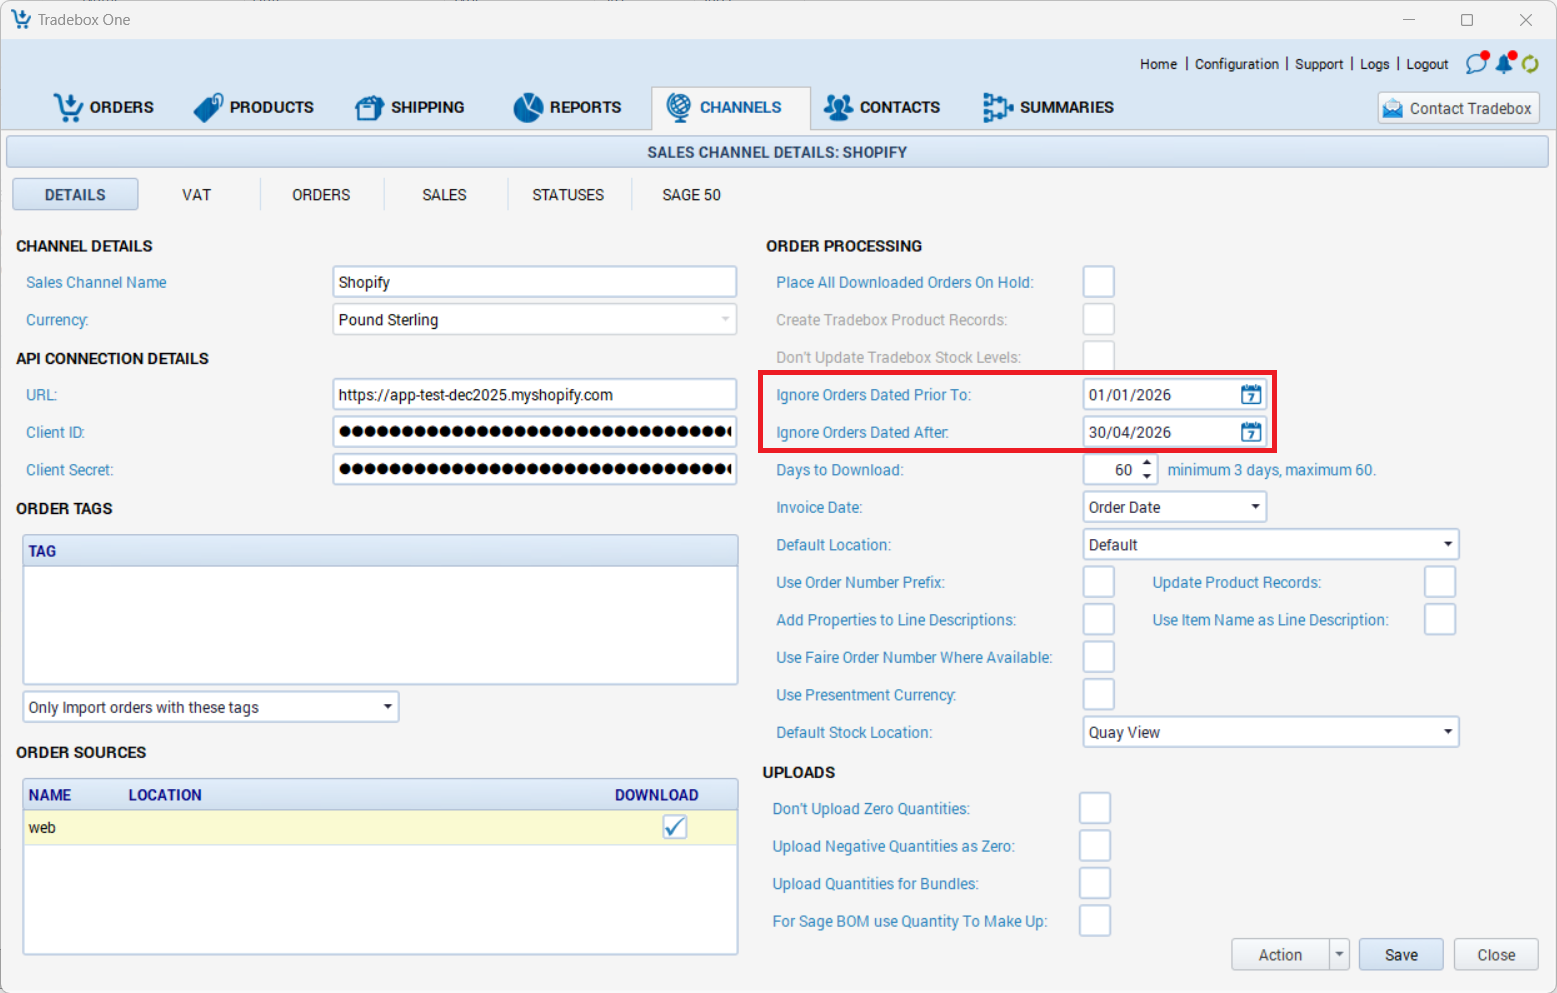Open the Summaries icon

coord(997,107)
